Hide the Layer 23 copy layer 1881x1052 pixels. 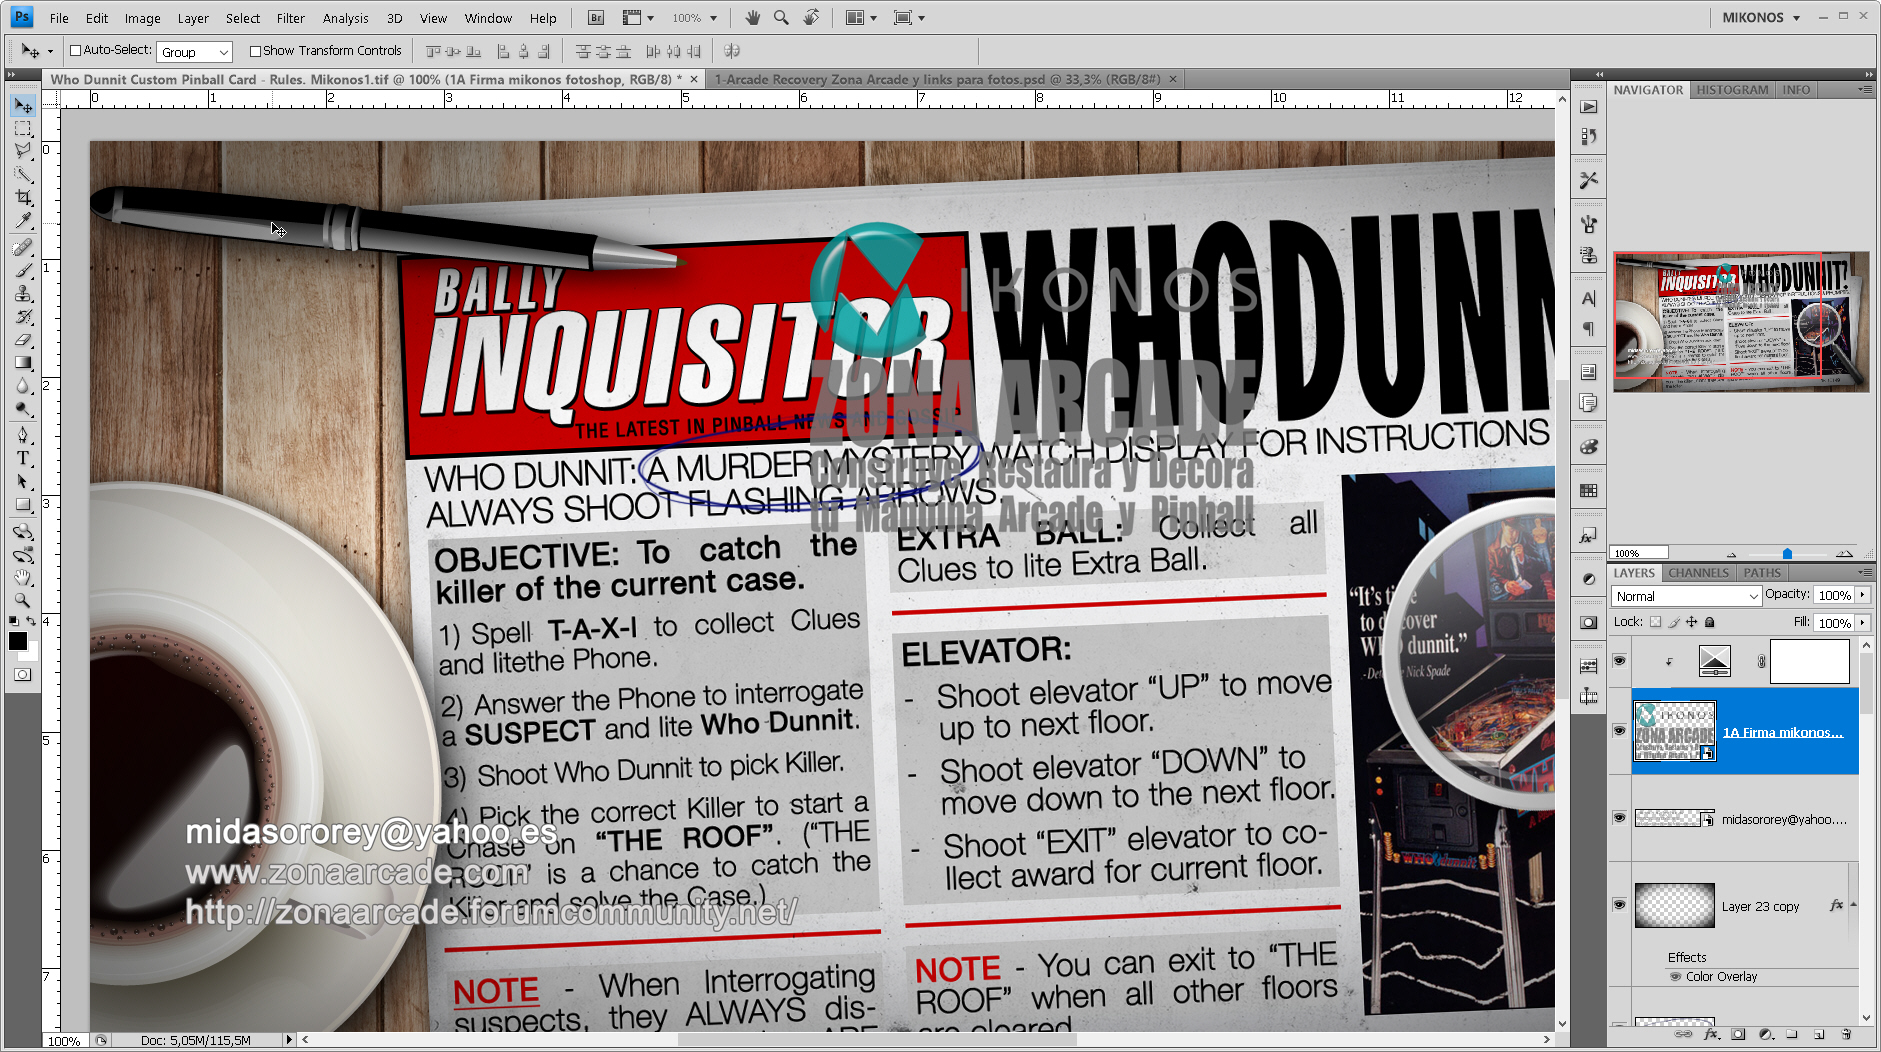1620,905
